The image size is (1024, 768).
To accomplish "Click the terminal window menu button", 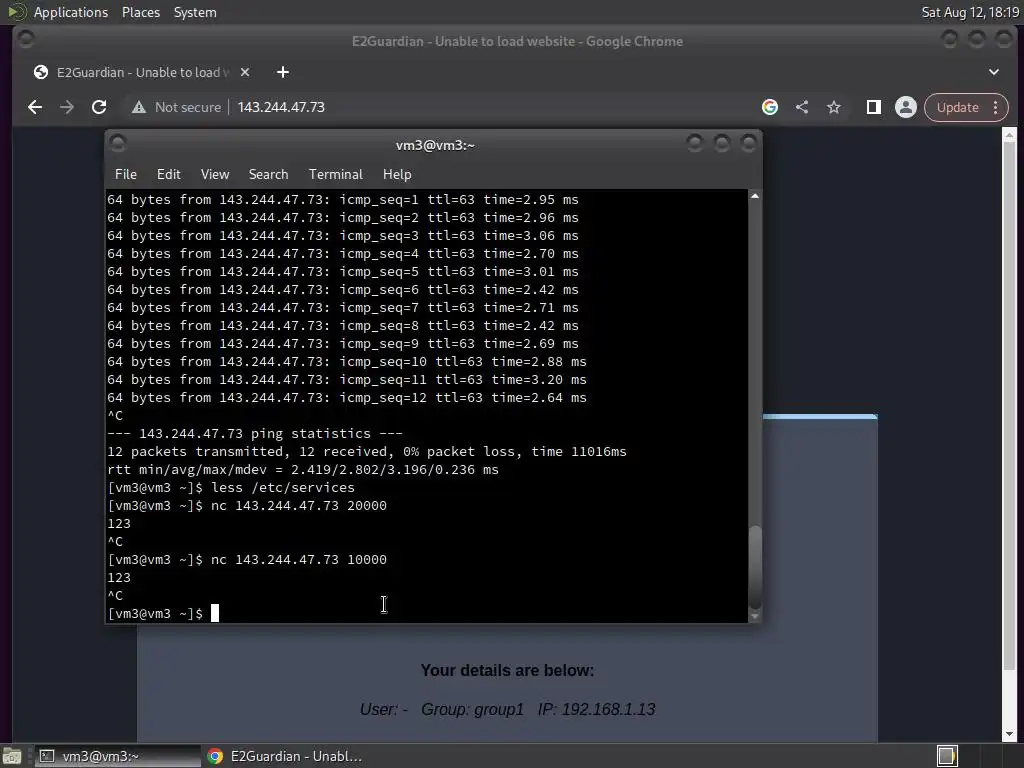I will pyautogui.click(x=118, y=143).
